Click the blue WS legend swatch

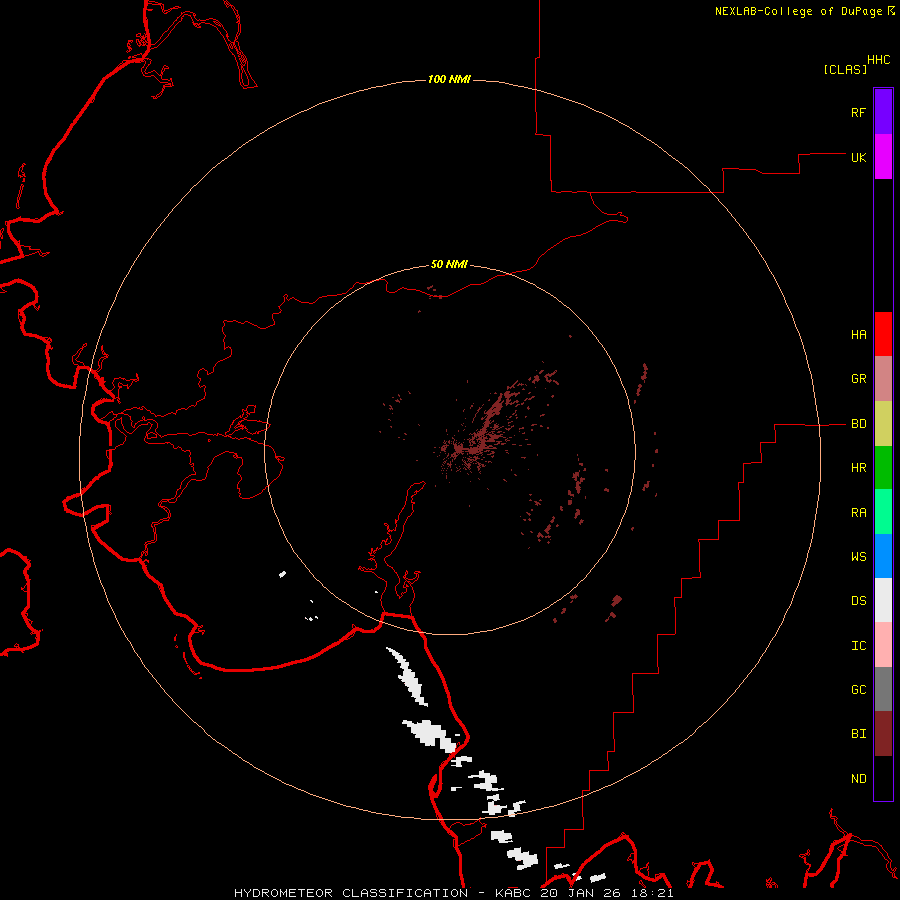click(883, 556)
